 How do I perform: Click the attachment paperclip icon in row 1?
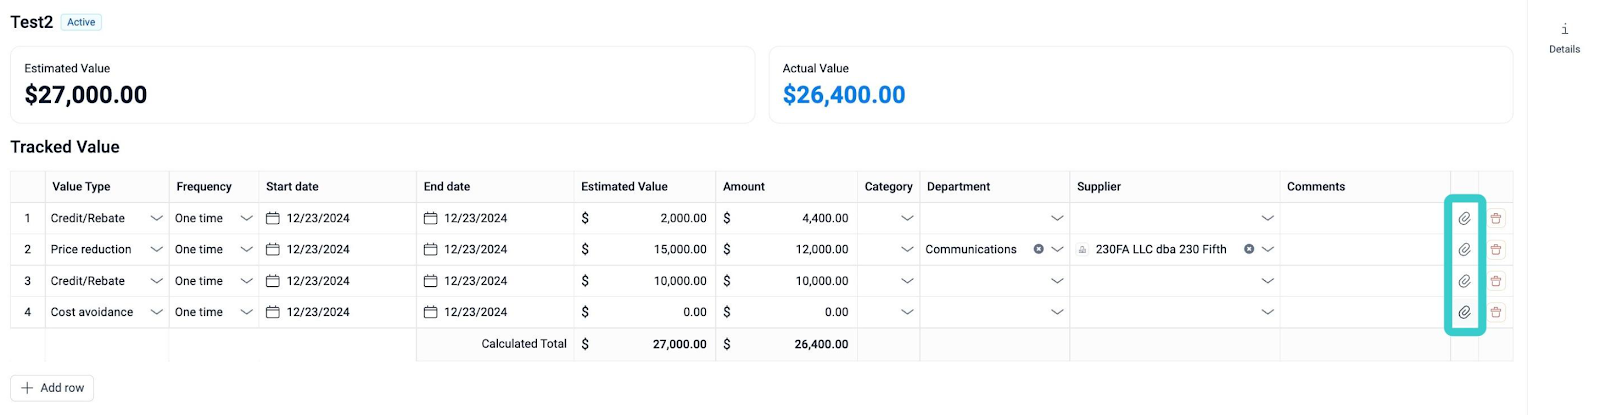click(x=1464, y=218)
